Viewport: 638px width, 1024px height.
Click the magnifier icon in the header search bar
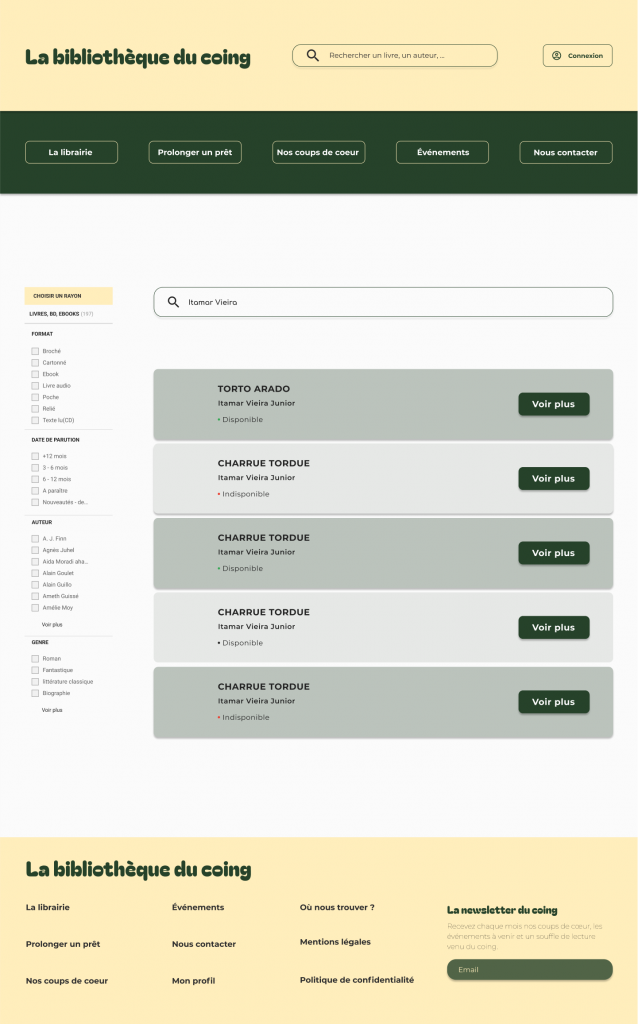coord(313,56)
